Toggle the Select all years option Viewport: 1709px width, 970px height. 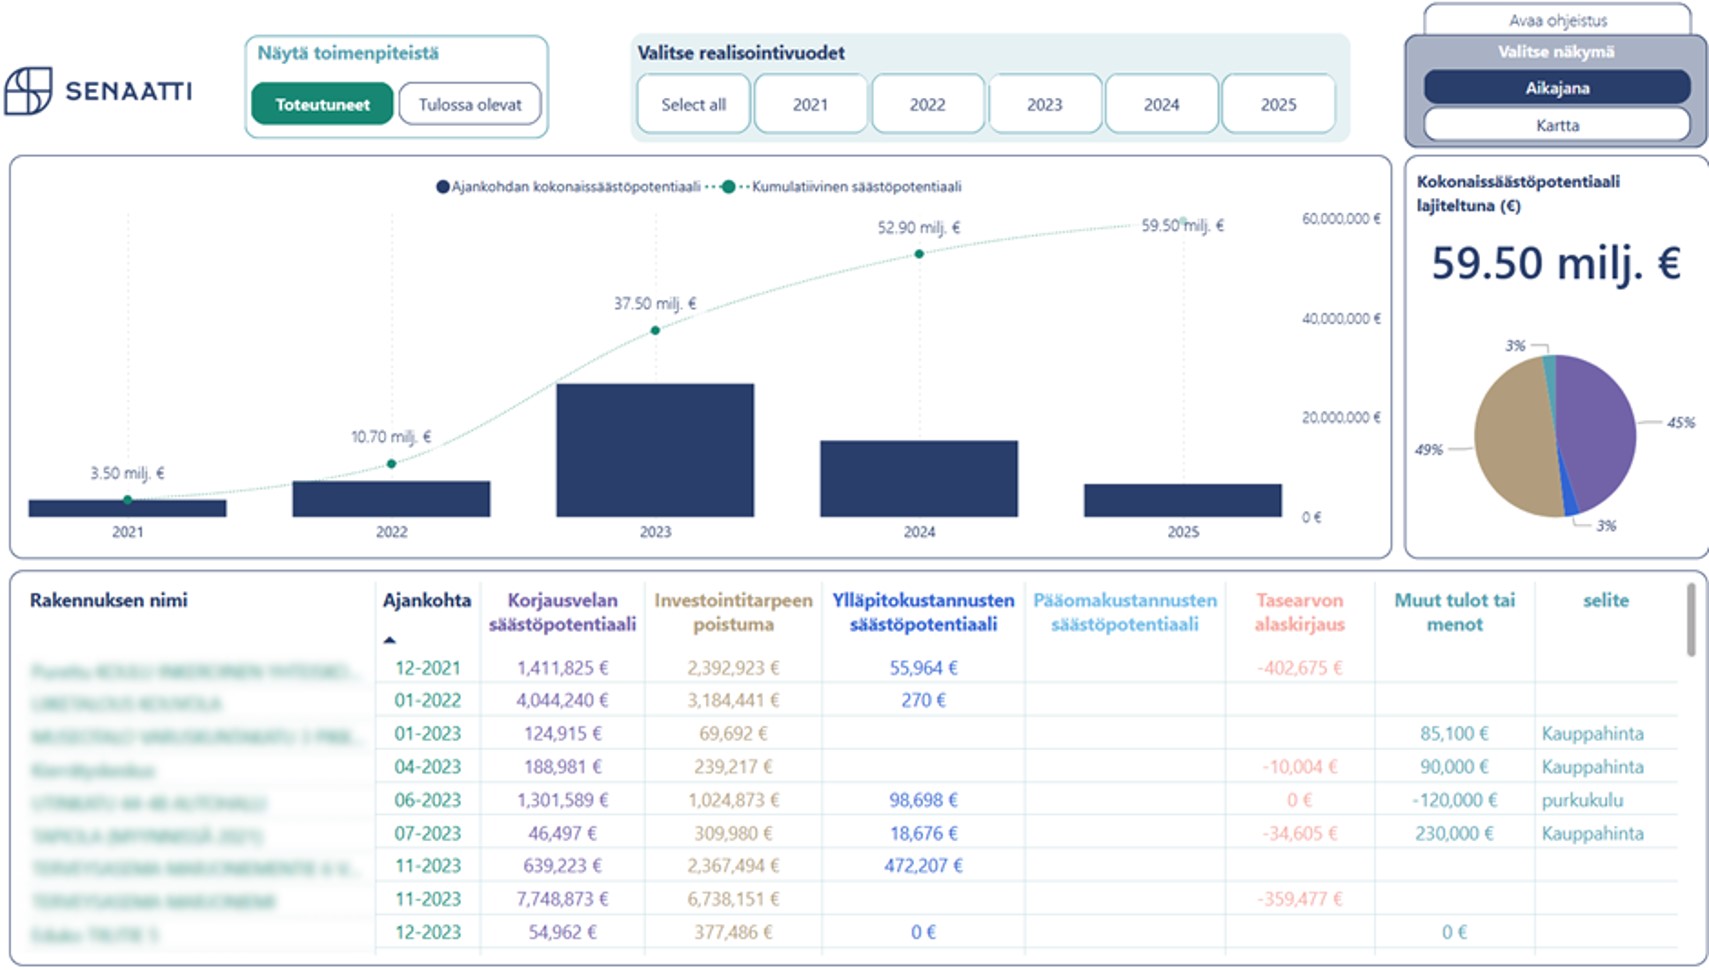693,104
